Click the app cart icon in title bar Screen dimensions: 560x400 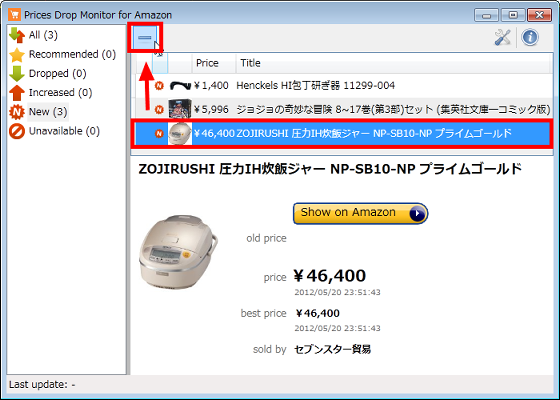pyautogui.click(x=15, y=15)
